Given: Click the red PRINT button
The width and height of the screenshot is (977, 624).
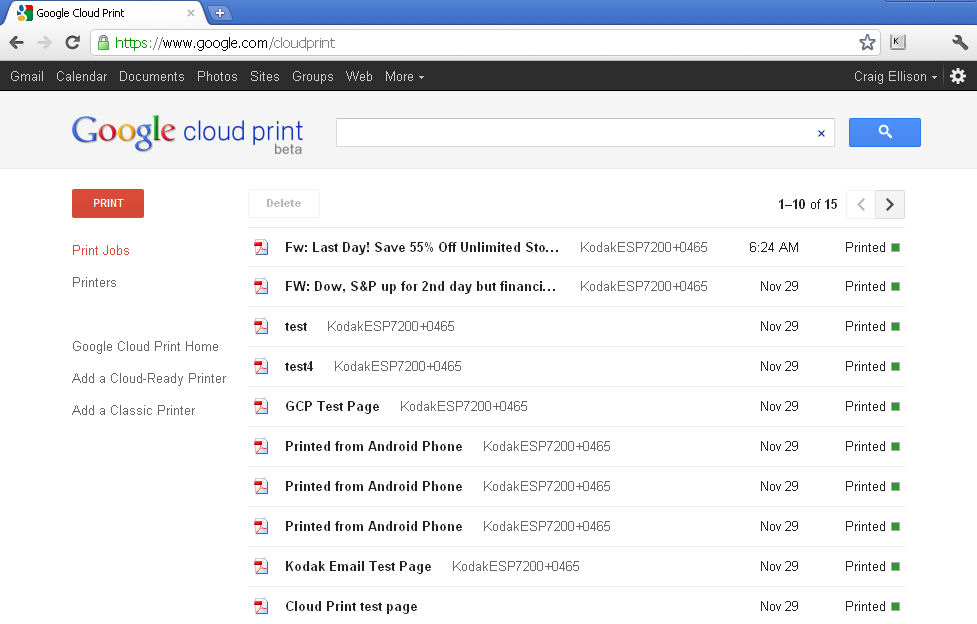Looking at the screenshot, I should pos(108,203).
